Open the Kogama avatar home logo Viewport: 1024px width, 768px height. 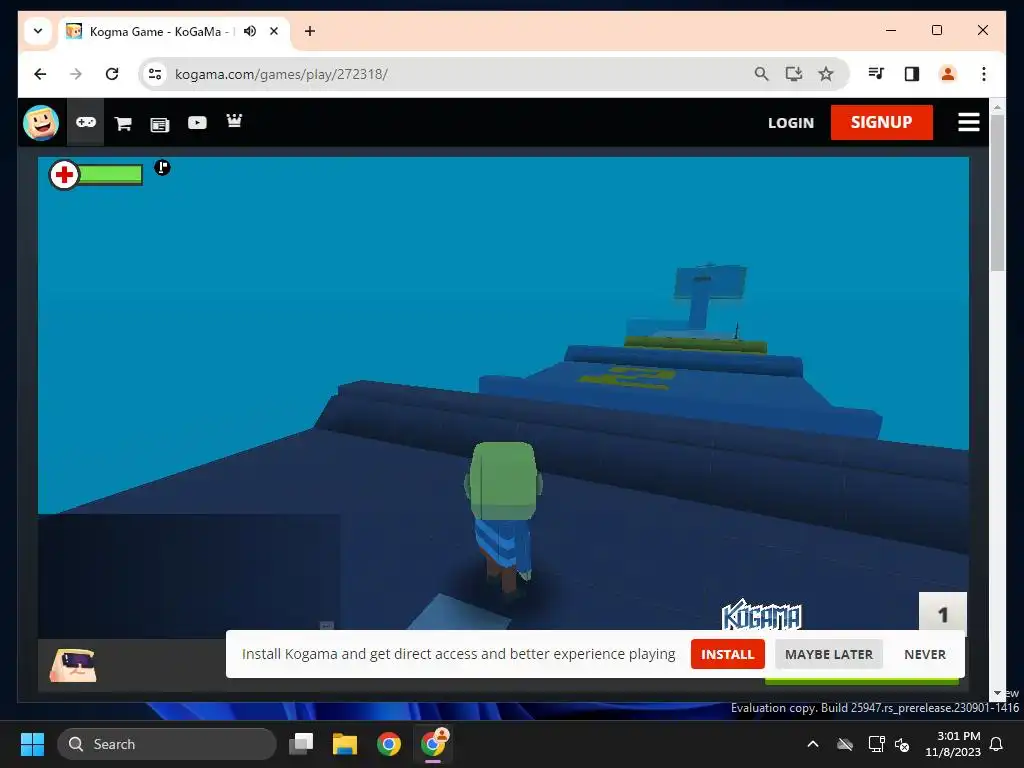click(x=40, y=122)
